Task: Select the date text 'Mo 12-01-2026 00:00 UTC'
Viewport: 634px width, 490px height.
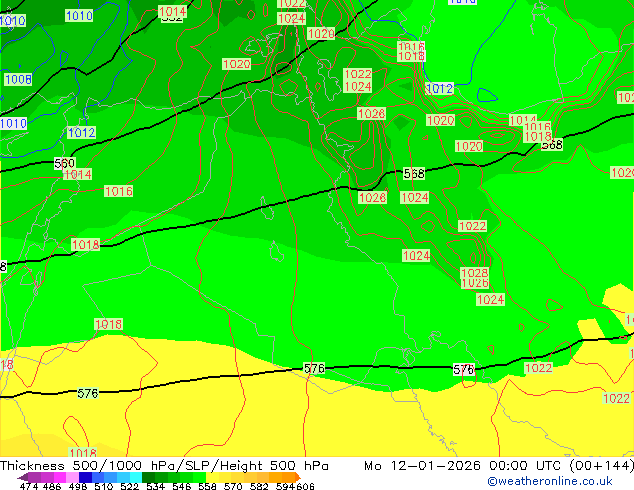Action: pyautogui.click(x=462, y=466)
